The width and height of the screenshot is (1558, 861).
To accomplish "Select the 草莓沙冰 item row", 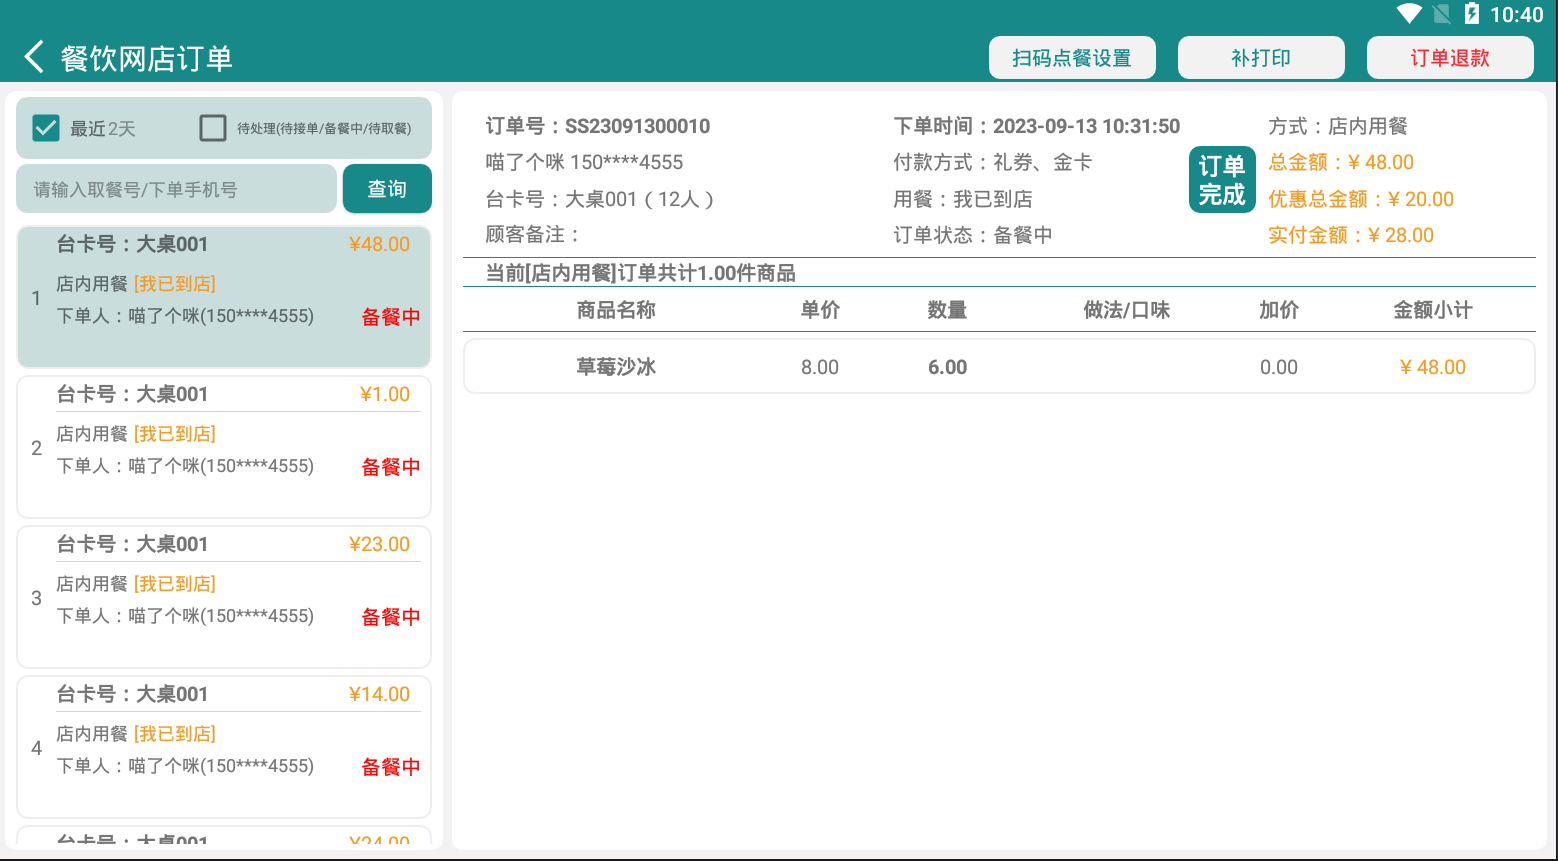I will click(x=998, y=367).
